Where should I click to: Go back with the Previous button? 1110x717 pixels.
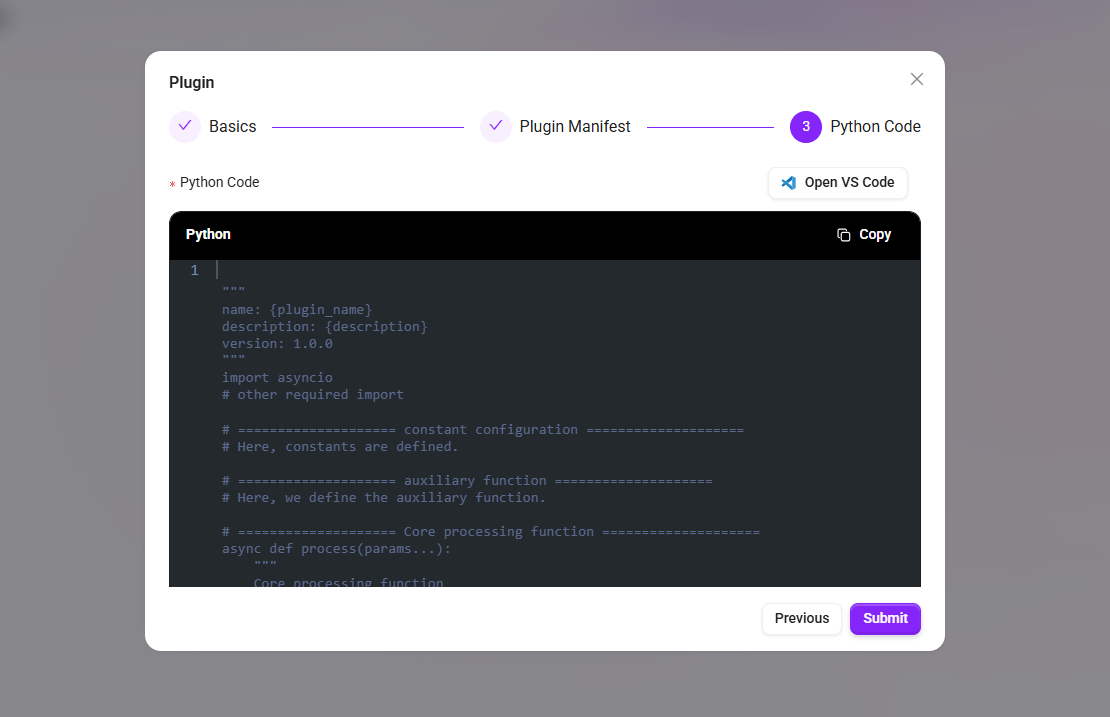tap(802, 619)
